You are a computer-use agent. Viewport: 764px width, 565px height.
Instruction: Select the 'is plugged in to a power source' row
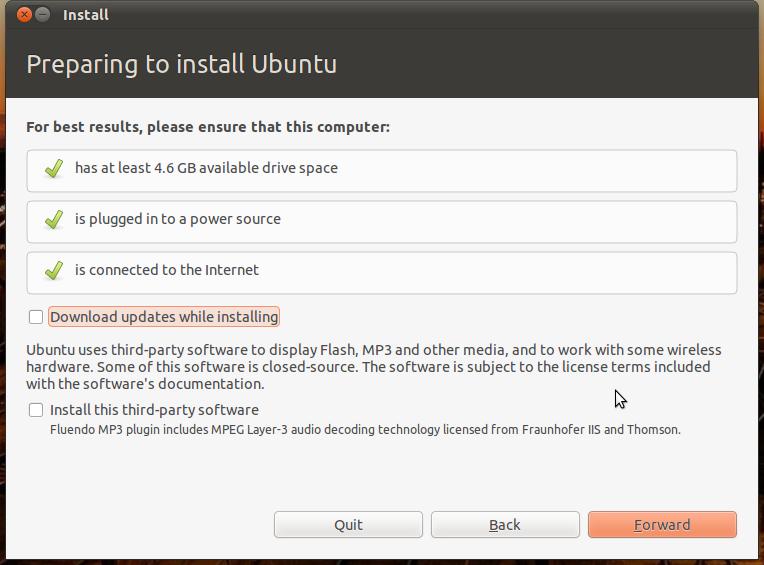tap(382, 222)
